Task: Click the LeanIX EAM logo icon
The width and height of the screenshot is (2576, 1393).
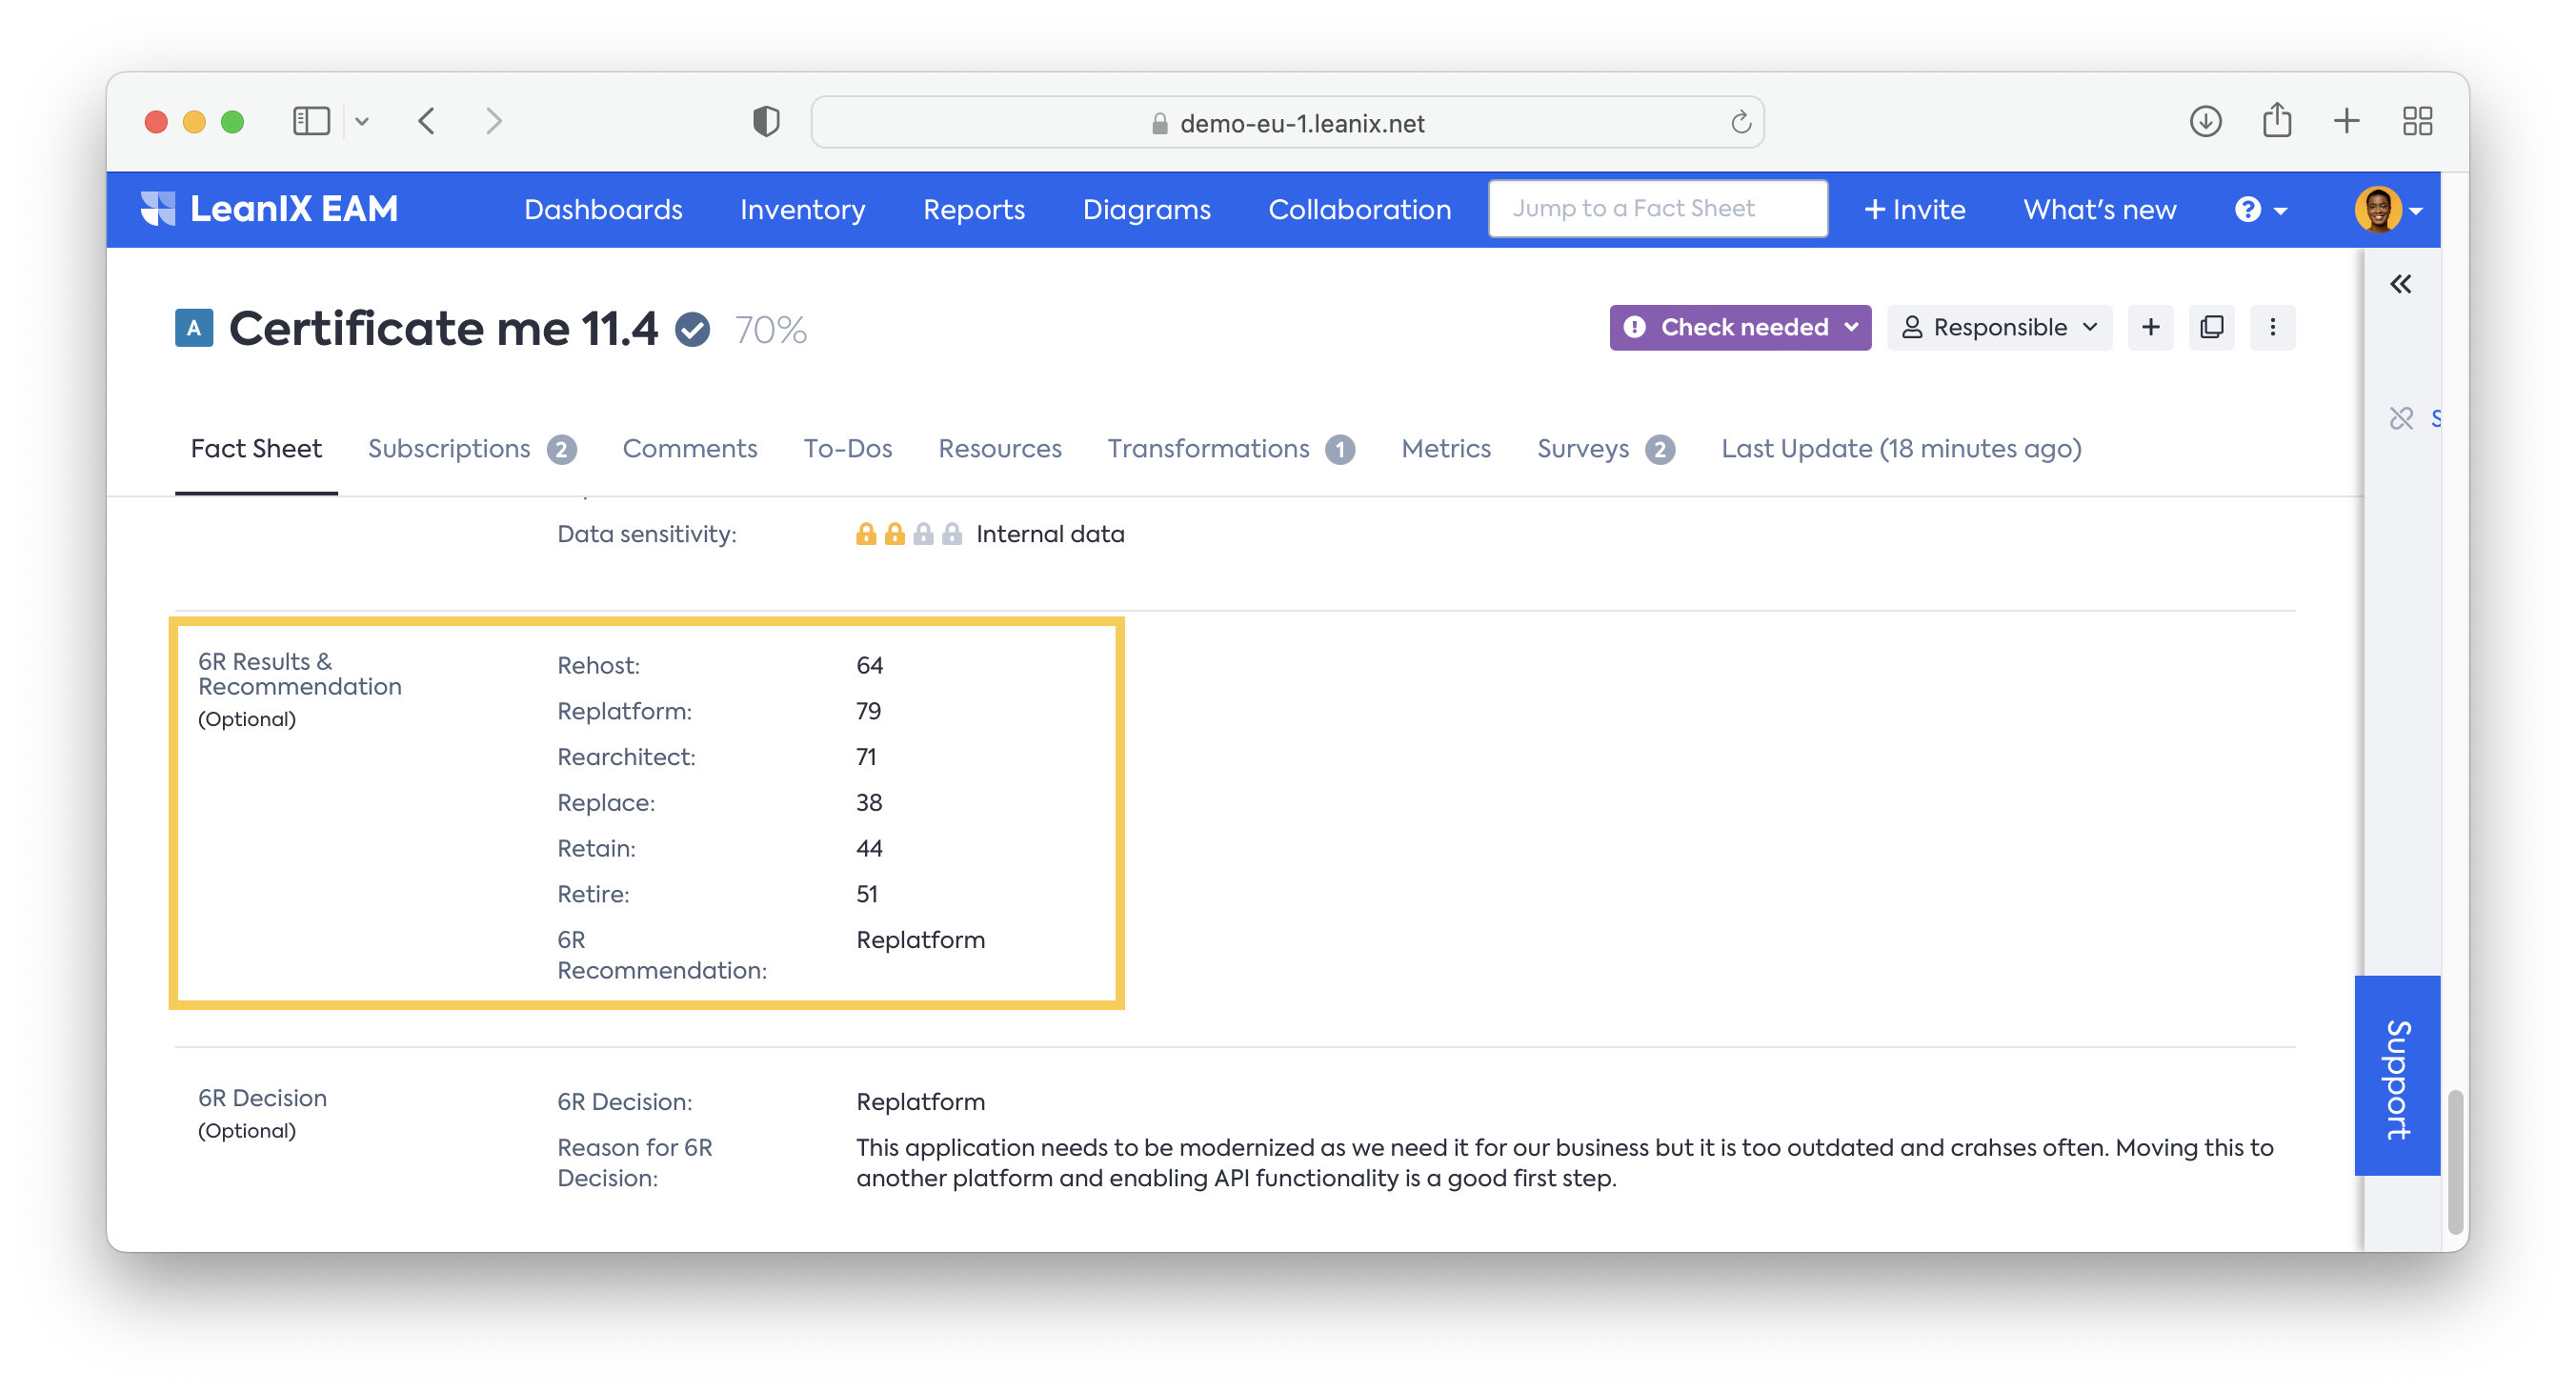Action: [158, 209]
